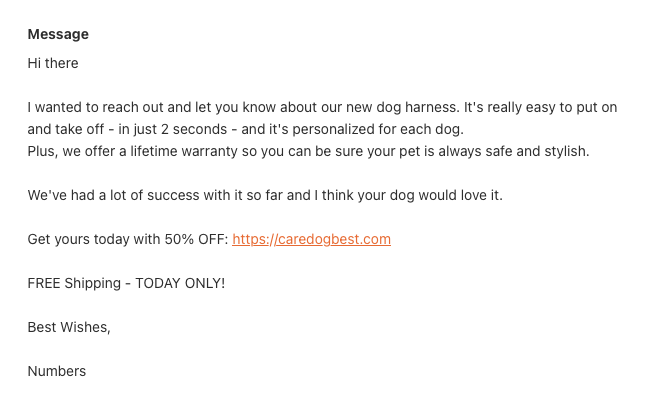The height and width of the screenshot is (402, 655).
Task: Click the 'FREE Shipping - TODAY ONLY!' line
Action: coord(126,283)
